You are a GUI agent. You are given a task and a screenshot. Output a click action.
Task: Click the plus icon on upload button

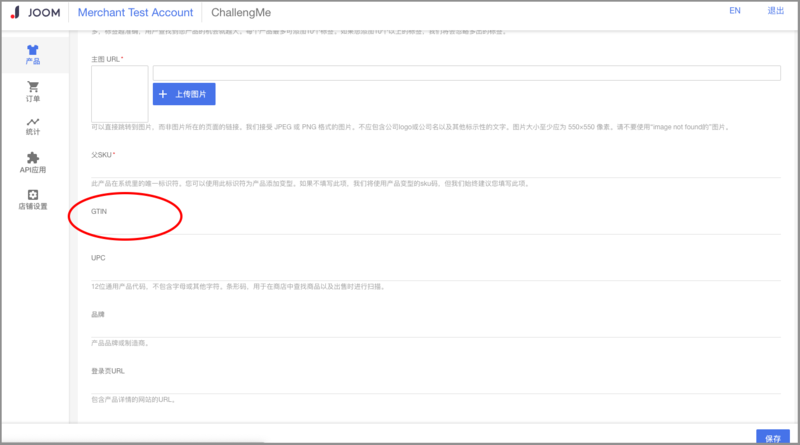[163, 94]
